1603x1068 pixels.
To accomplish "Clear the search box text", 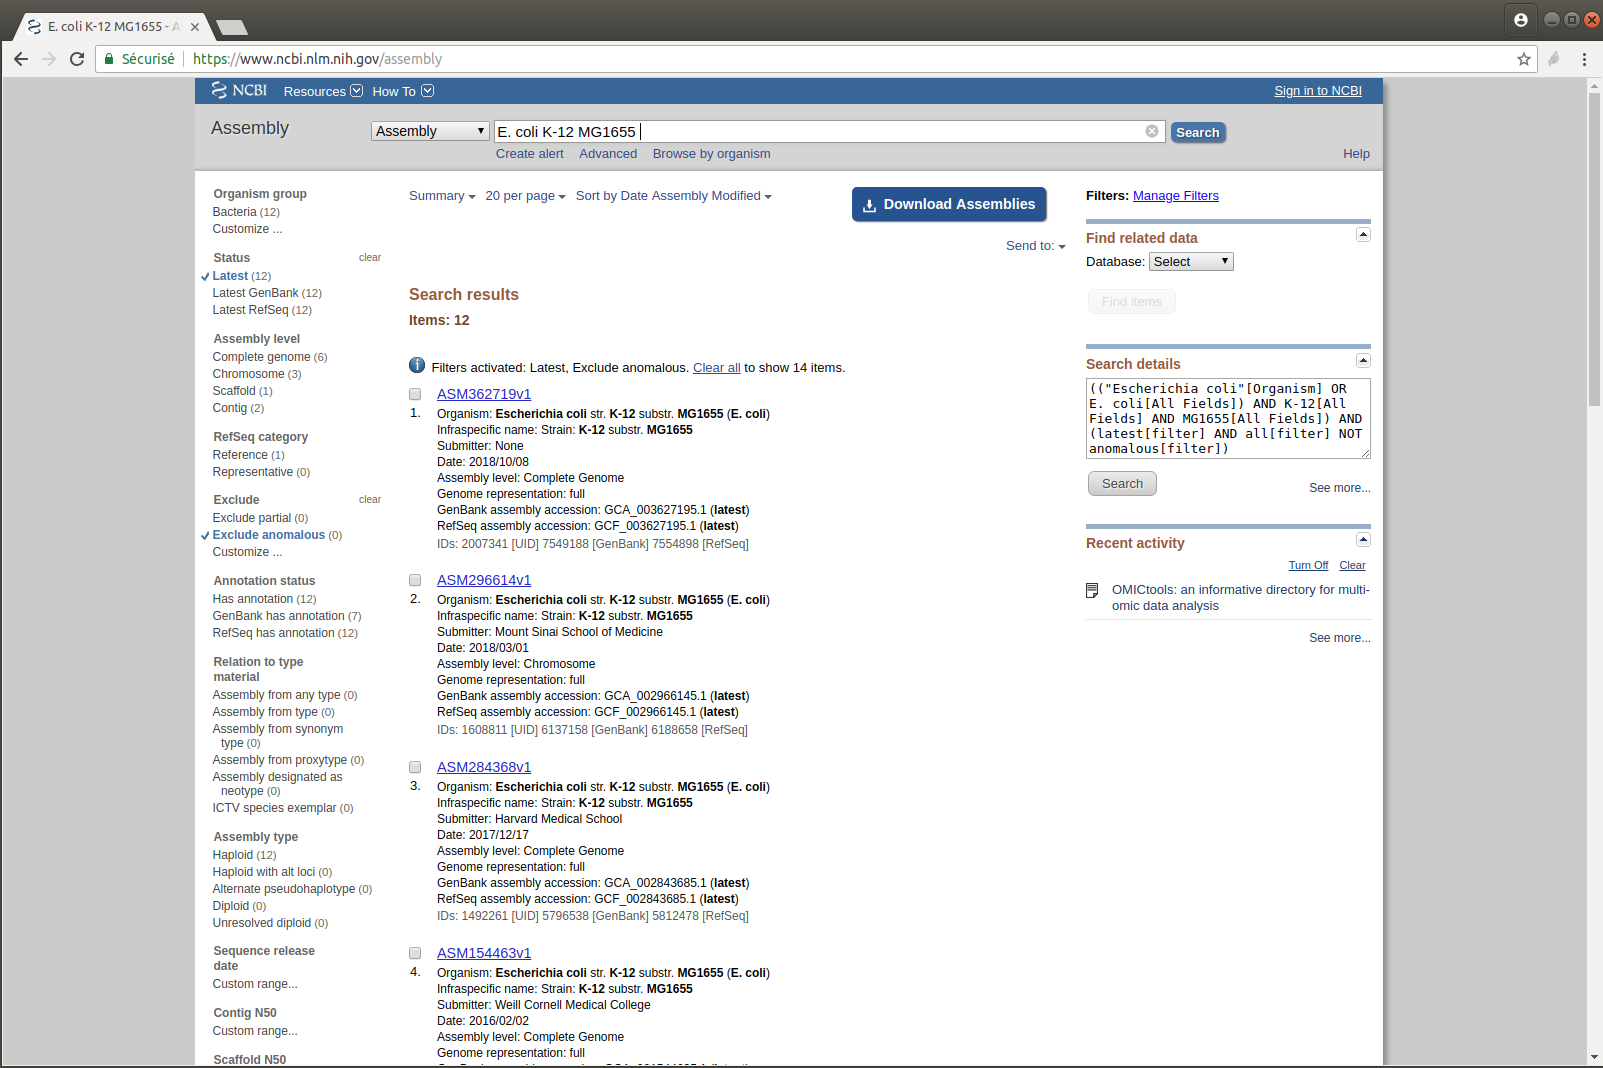I will point(1152,131).
